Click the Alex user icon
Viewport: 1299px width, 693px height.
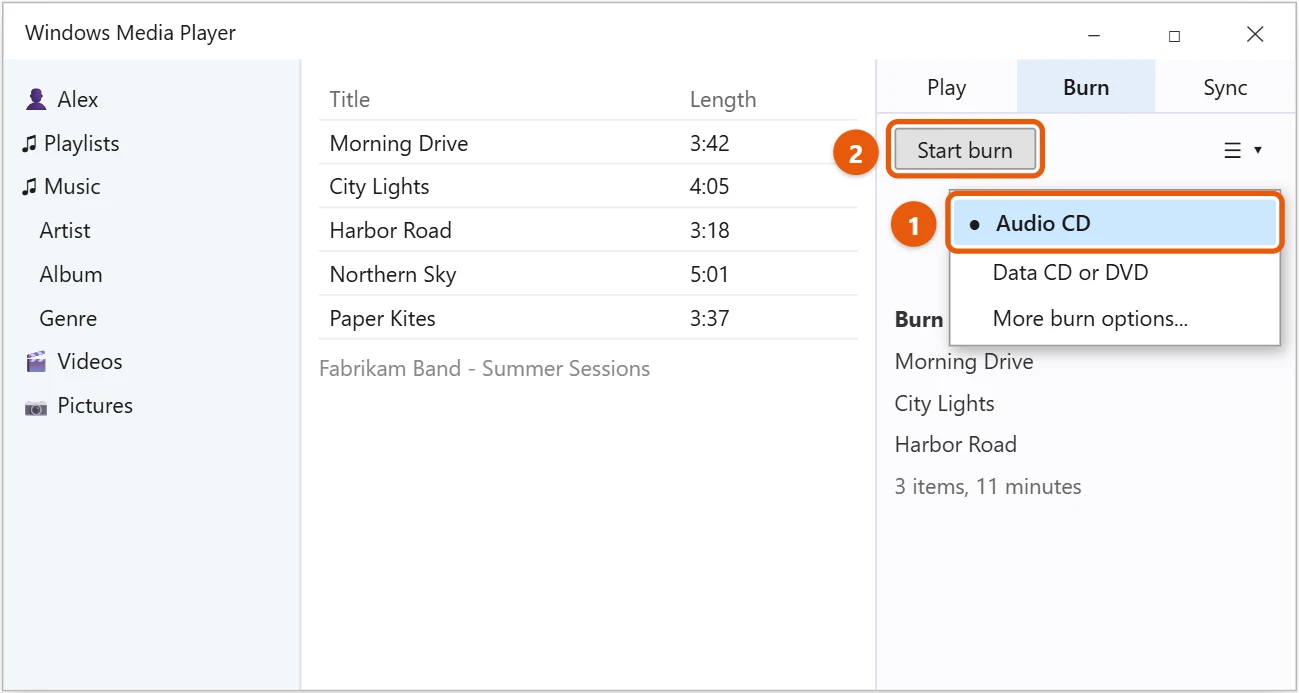(x=37, y=99)
